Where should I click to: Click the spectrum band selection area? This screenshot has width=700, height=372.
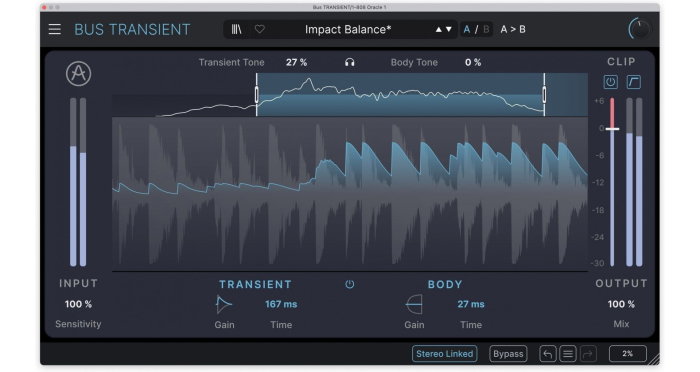[400, 95]
